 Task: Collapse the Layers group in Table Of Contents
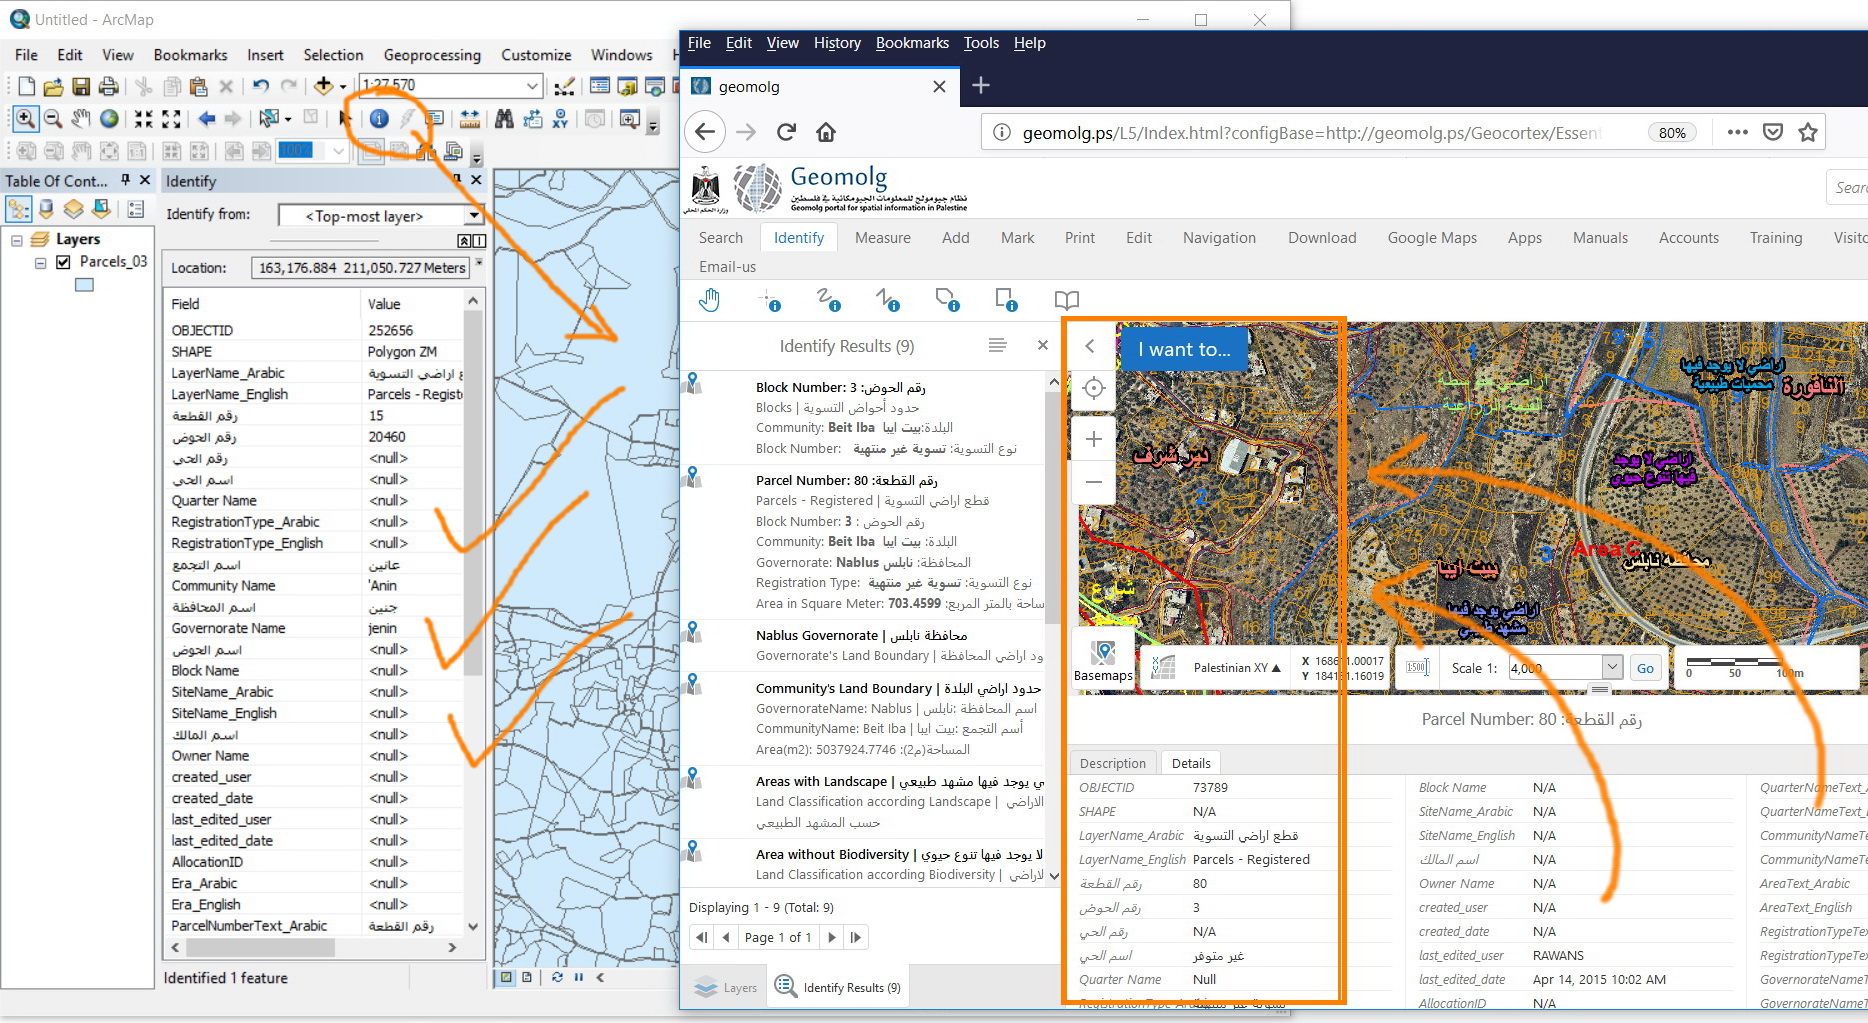coord(17,240)
